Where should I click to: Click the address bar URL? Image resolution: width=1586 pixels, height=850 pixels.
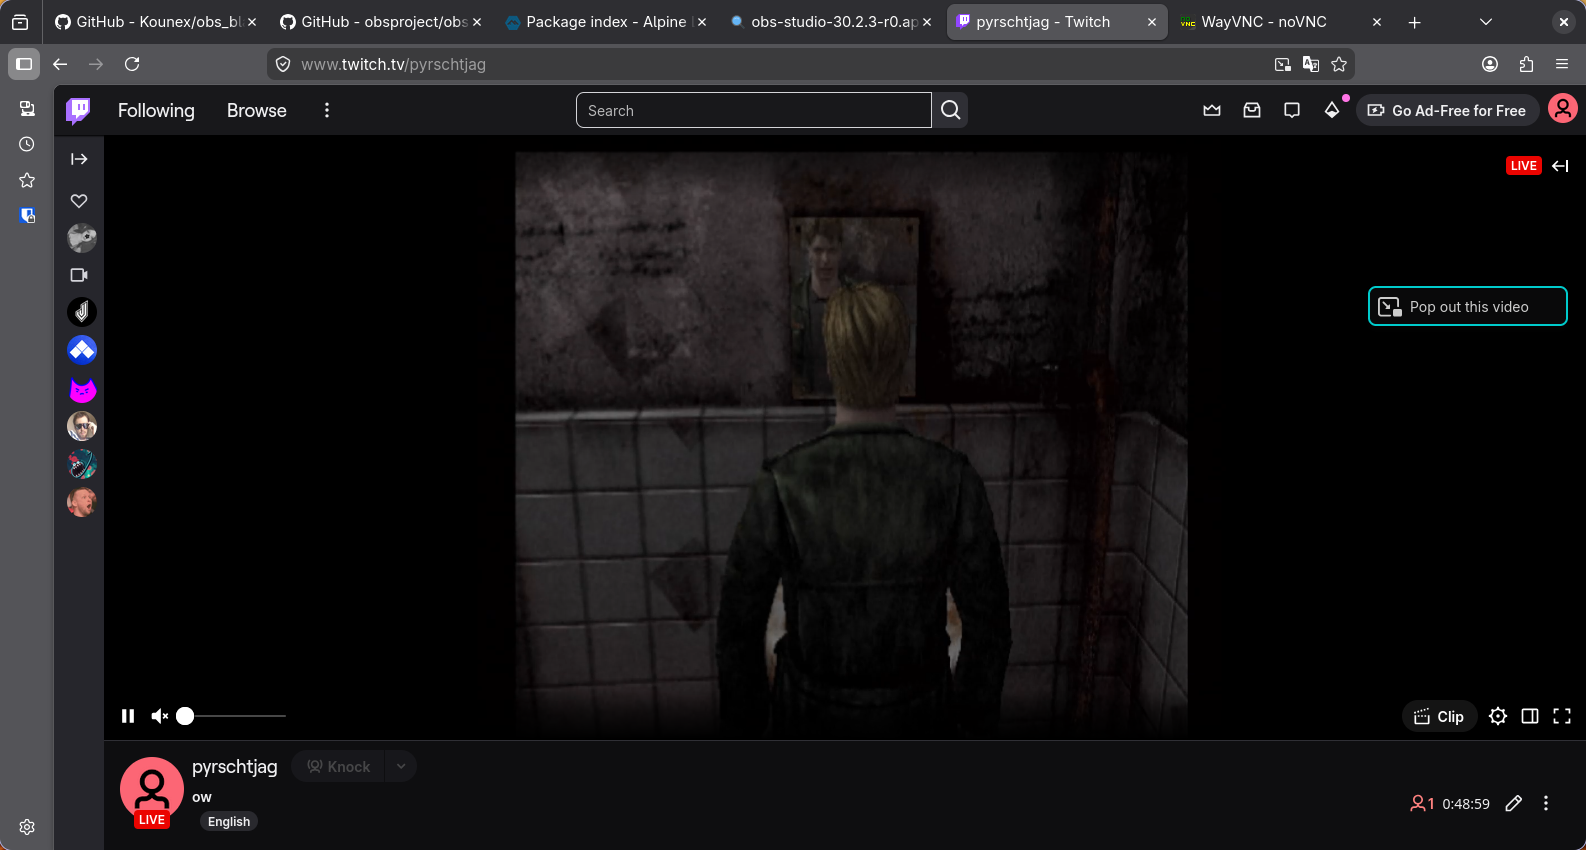[393, 64]
